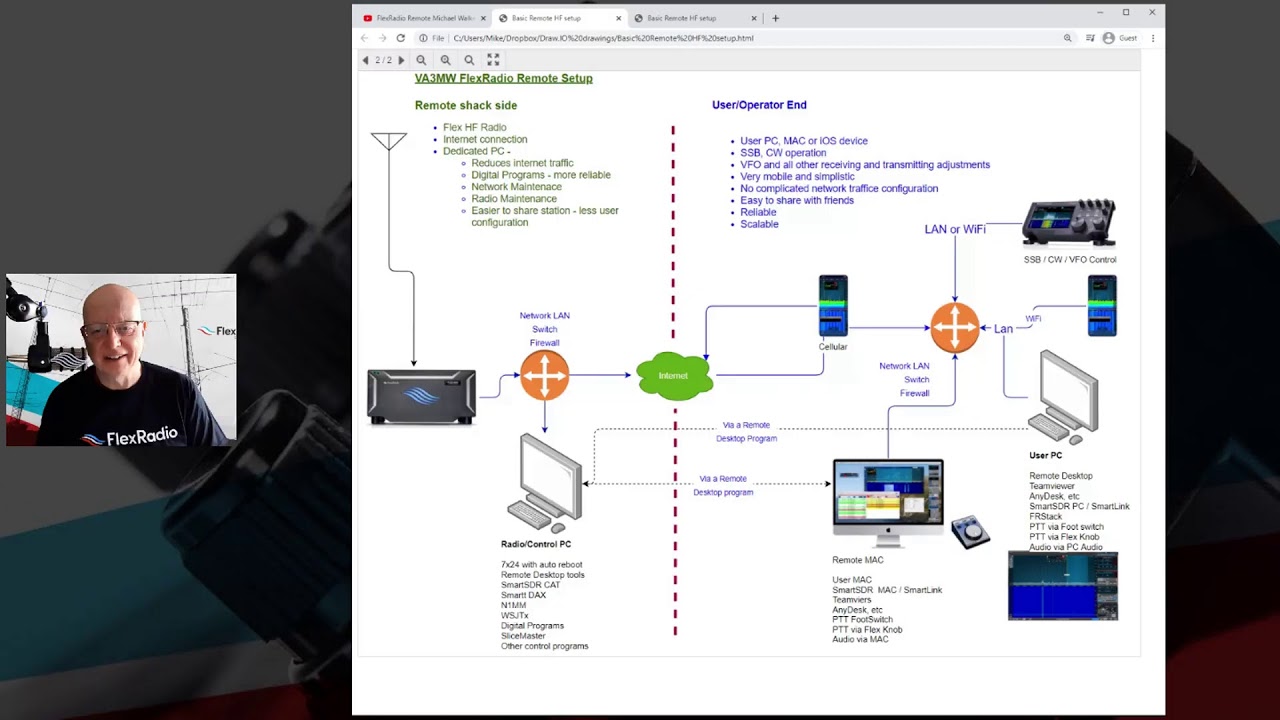Click the User PC label
Image resolution: width=1280 pixels, height=720 pixels.
click(1046, 455)
